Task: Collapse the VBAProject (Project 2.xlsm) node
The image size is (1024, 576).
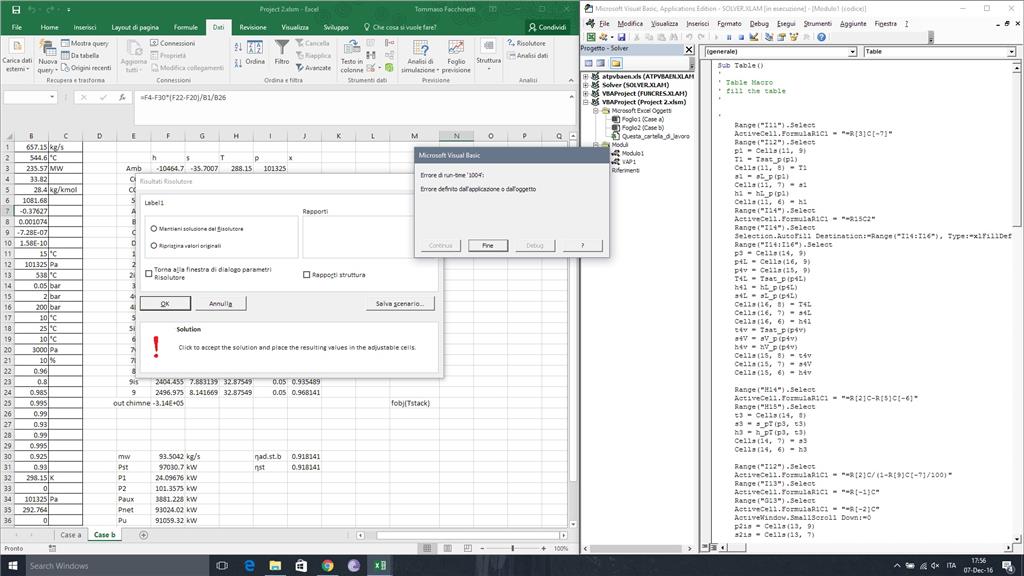Action: [586, 102]
